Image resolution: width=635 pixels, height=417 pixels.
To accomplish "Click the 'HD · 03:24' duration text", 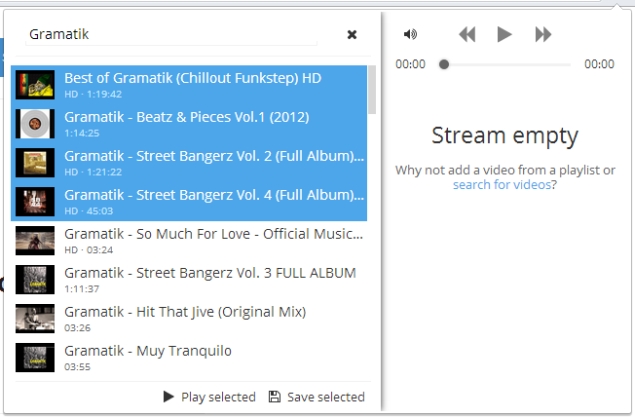I will [89, 250].
